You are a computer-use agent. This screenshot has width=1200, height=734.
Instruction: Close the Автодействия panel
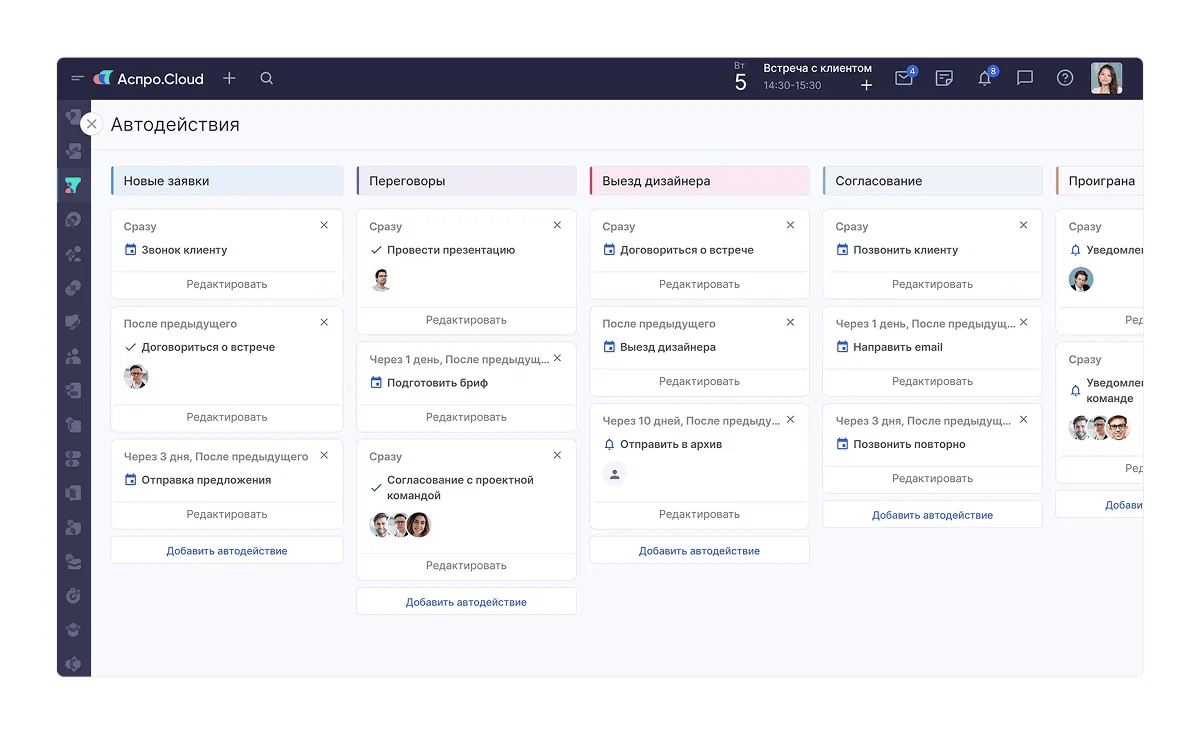(x=92, y=124)
